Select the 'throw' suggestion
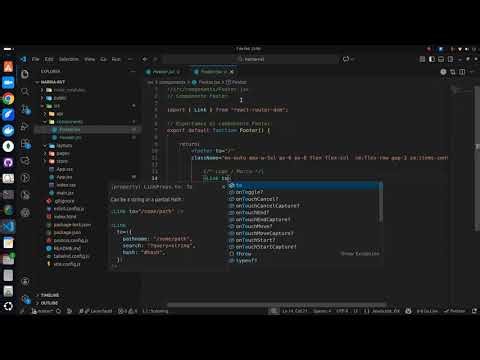The width and height of the screenshot is (480, 360). pyautogui.click(x=304, y=254)
